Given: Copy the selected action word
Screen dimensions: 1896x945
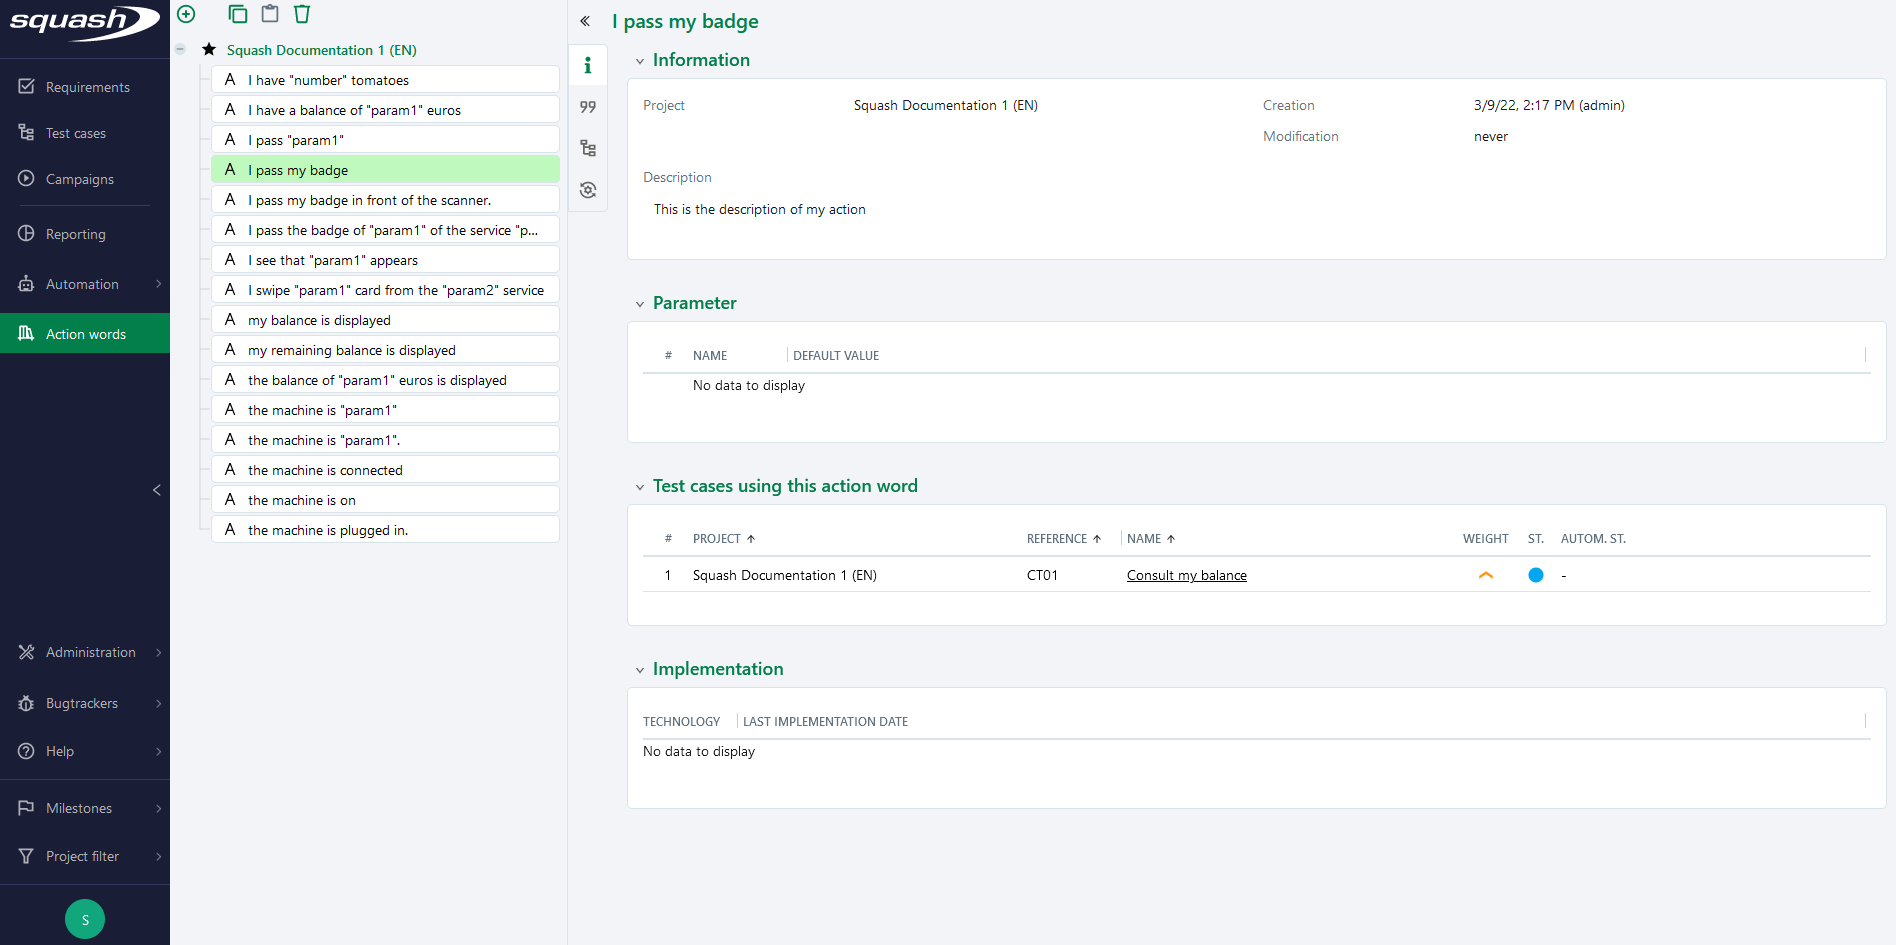Looking at the screenshot, I should (x=237, y=14).
